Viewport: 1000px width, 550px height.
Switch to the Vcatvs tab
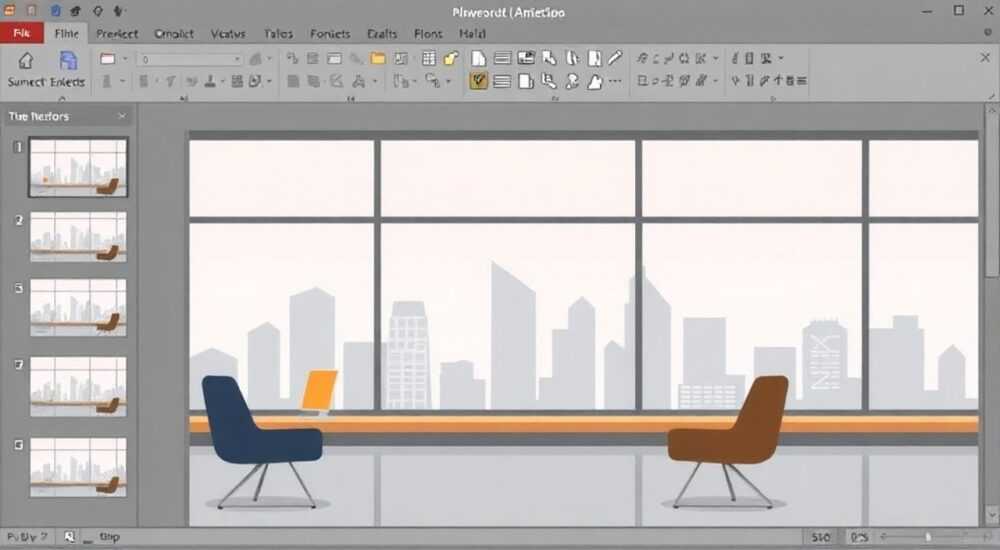click(228, 34)
